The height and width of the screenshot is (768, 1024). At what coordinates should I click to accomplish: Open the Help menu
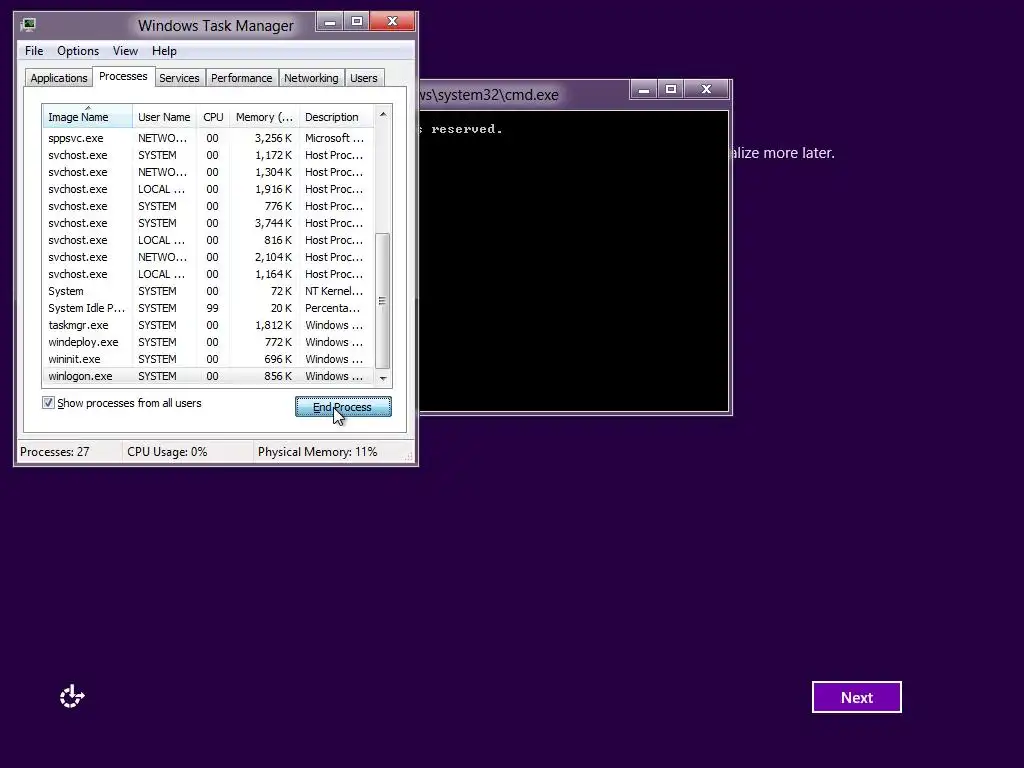(164, 51)
